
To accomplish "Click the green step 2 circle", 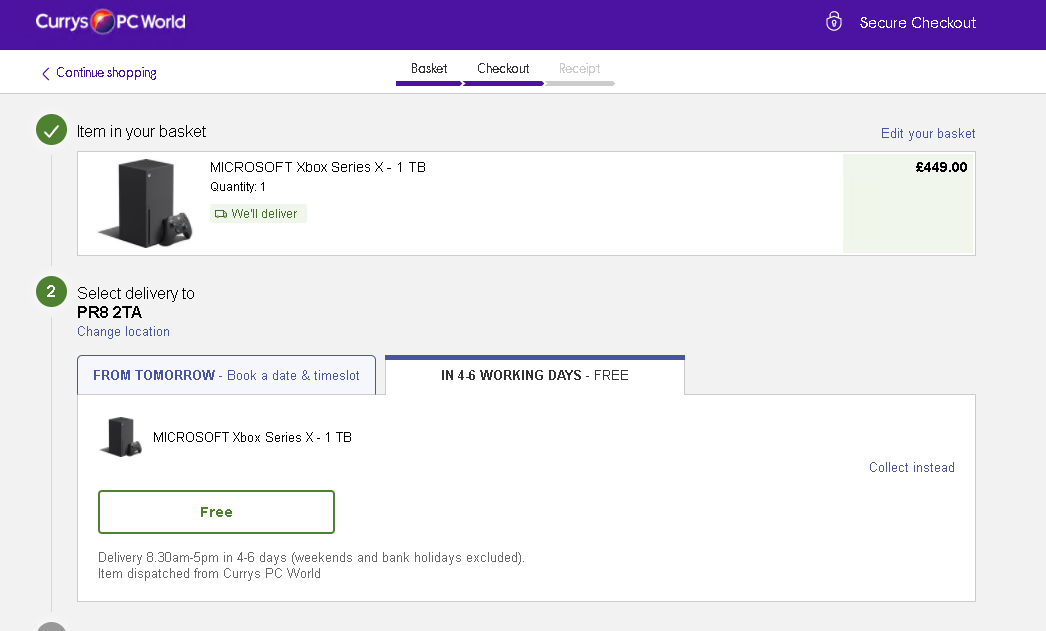I will point(51,291).
